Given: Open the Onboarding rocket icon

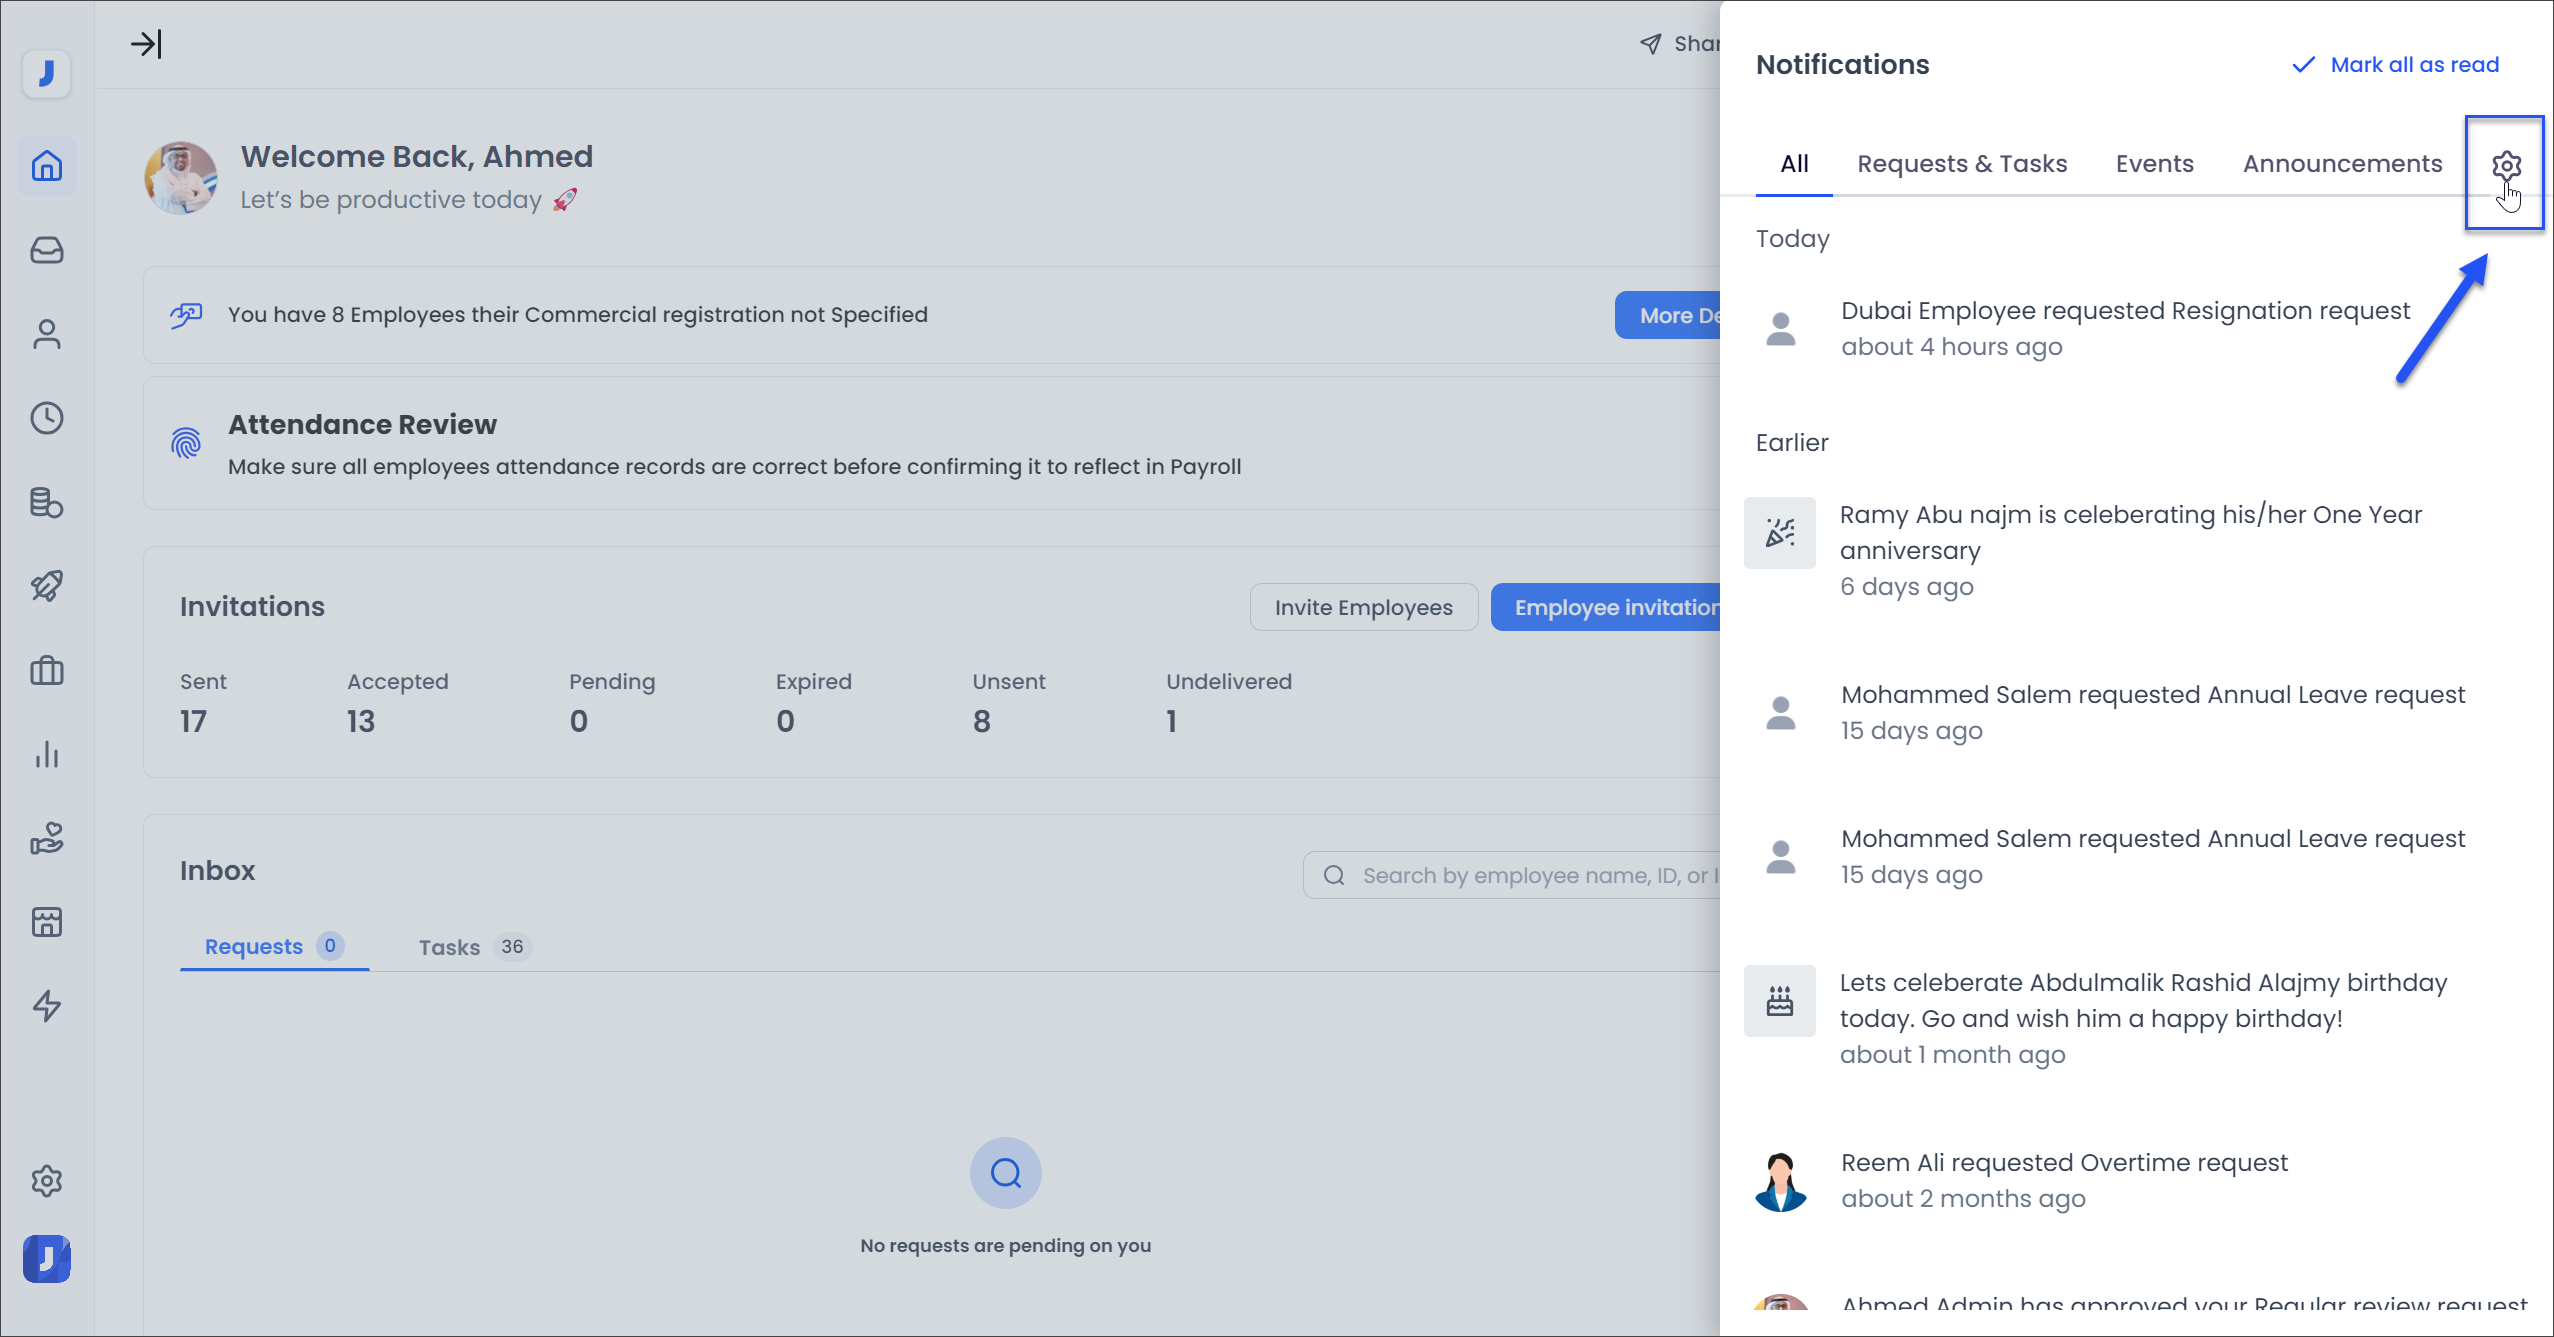Looking at the screenshot, I should coord(47,586).
